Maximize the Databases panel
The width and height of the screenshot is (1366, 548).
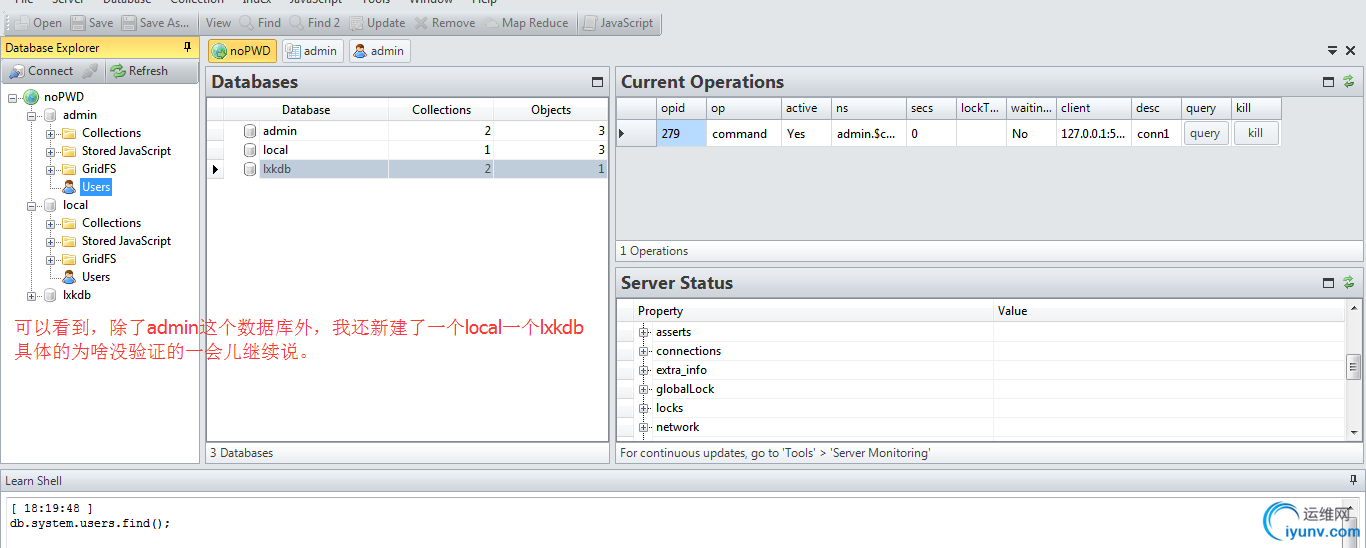click(598, 82)
